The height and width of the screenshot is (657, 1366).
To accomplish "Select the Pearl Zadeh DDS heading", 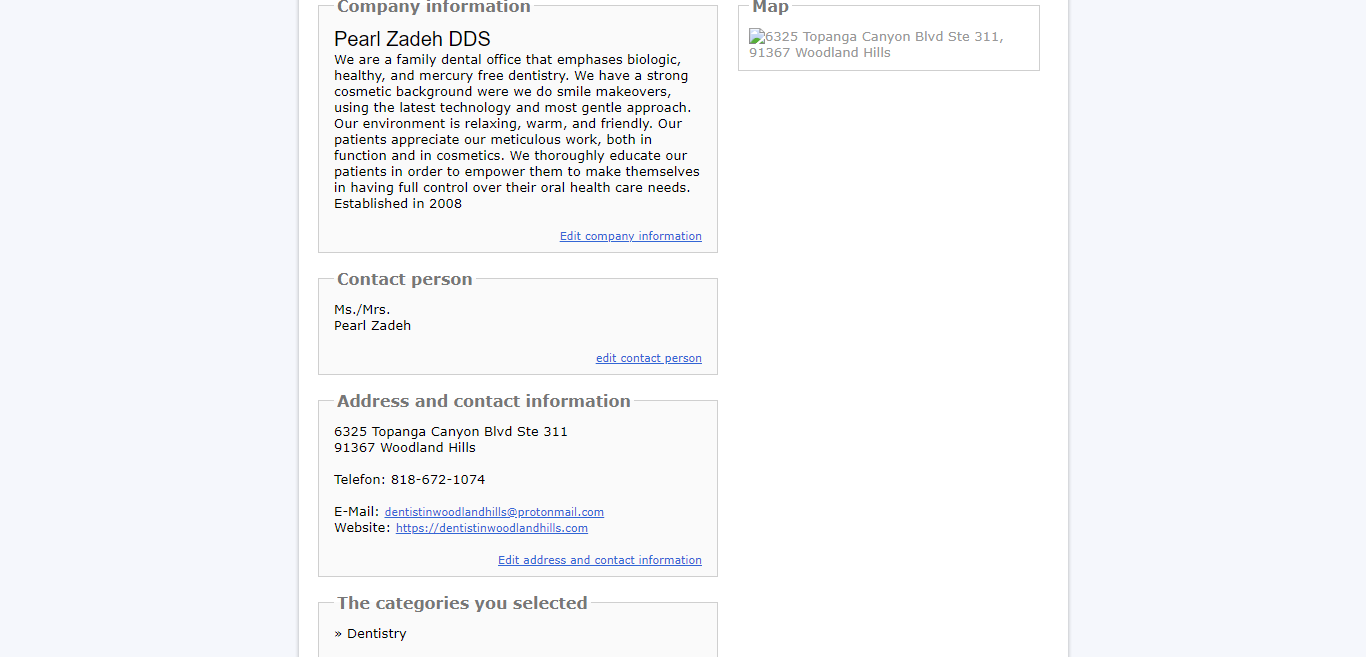I will click(412, 39).
